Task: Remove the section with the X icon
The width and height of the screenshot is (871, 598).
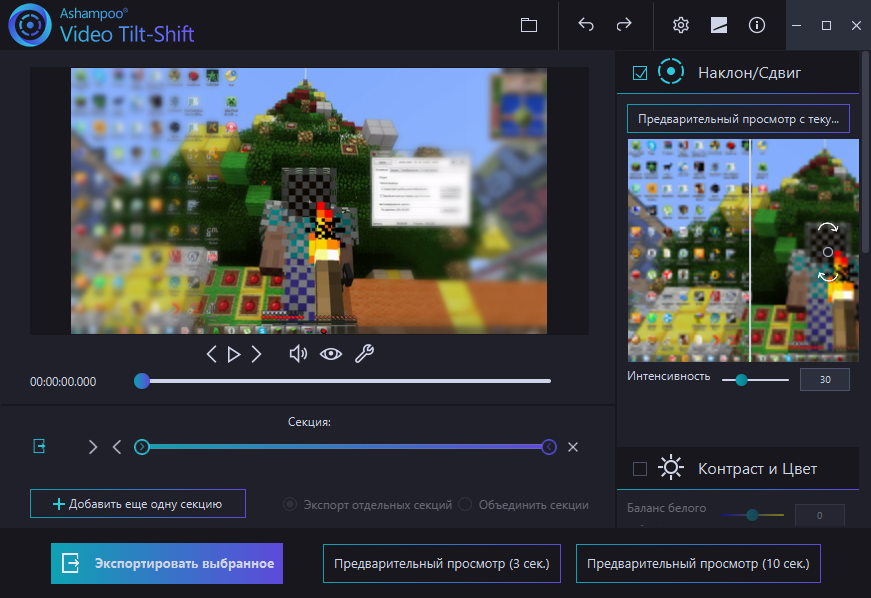Action: tap(573, 447)
